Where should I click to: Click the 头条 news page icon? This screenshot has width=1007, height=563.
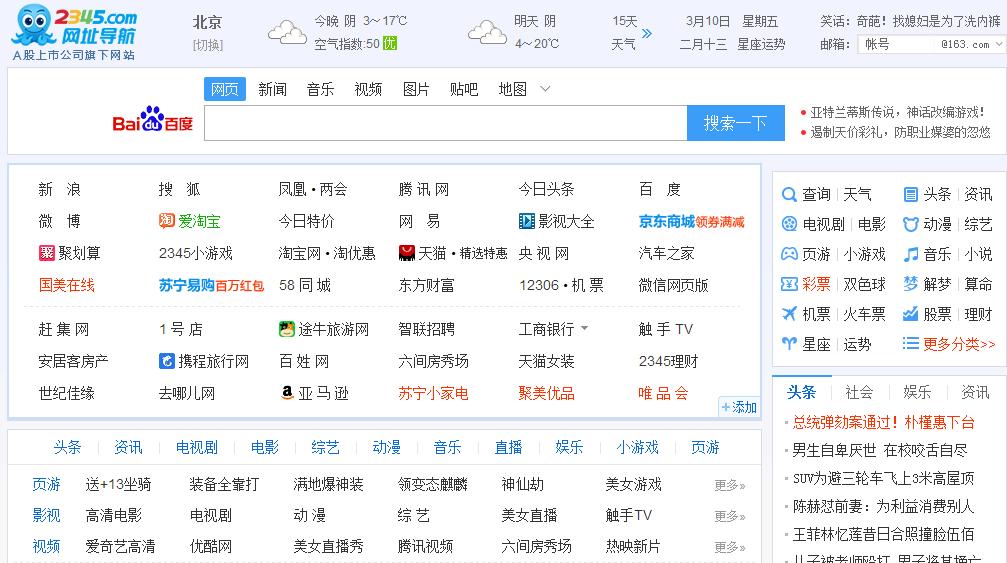point(910,195)
